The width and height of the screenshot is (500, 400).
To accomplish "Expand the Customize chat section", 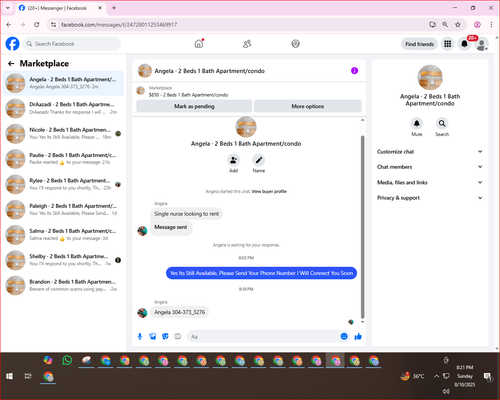I will point(430,152).
